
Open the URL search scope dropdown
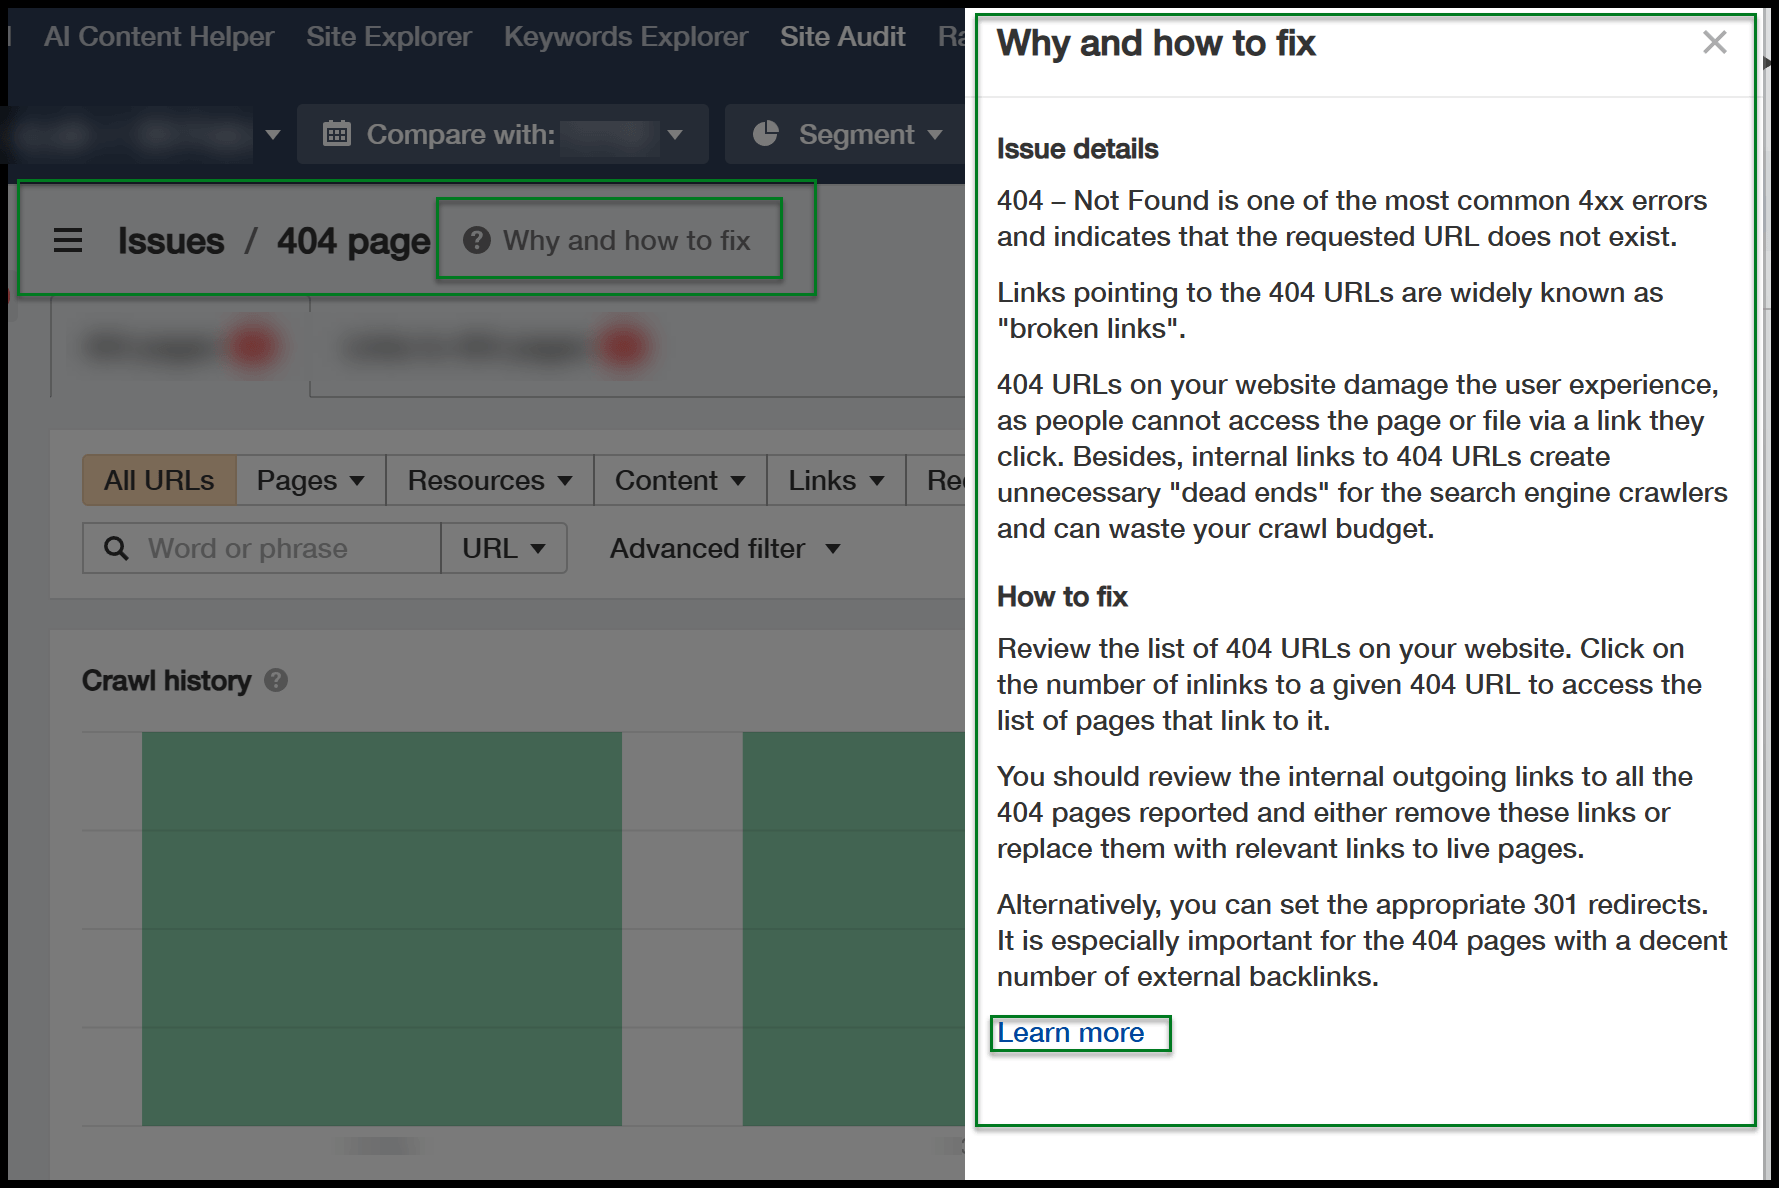pos(504,548)
